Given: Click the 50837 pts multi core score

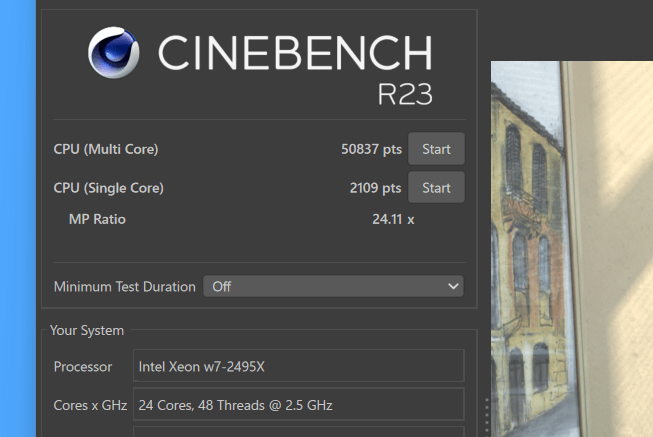Looking at the screenshot, I should tap(371, 149).
